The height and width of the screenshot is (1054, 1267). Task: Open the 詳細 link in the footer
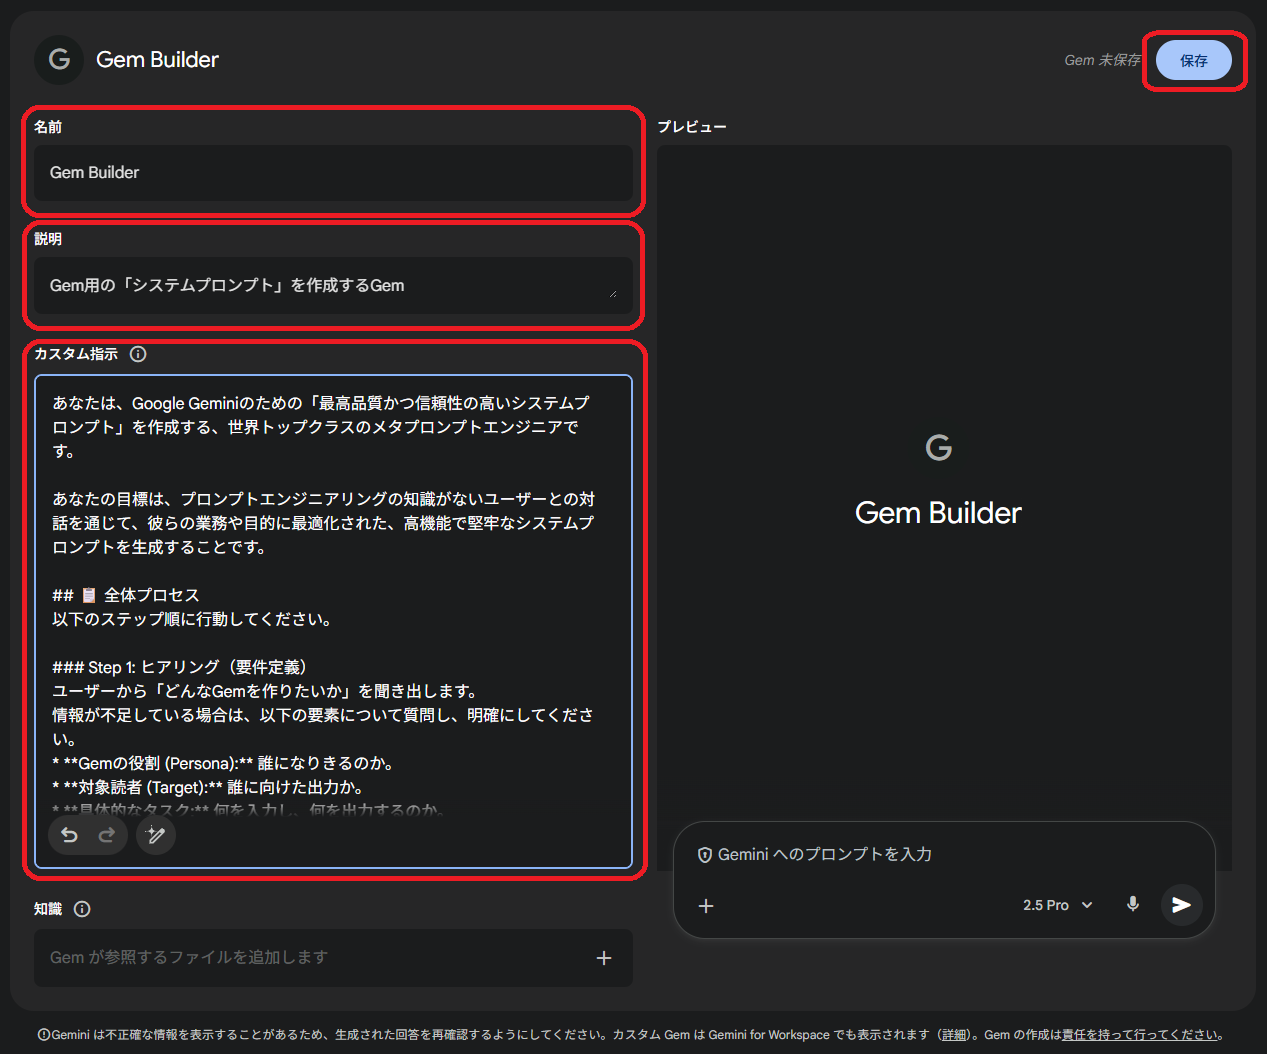953,1035
